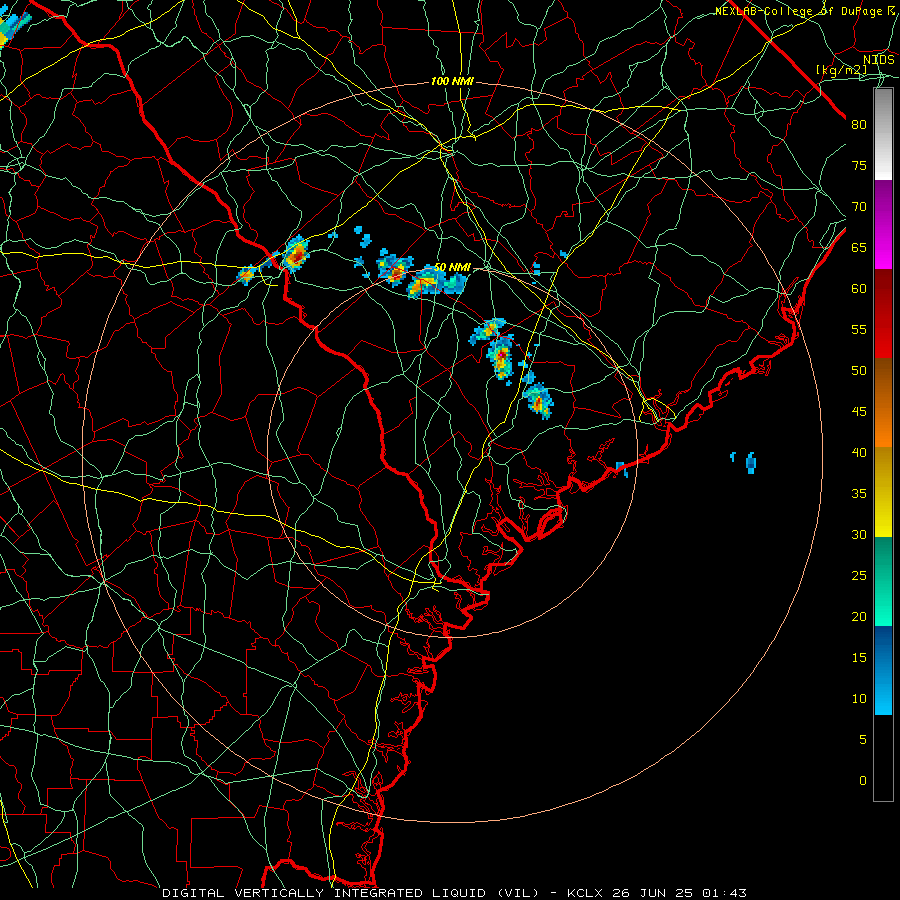Click the scale value 20

tap(859, 617)
